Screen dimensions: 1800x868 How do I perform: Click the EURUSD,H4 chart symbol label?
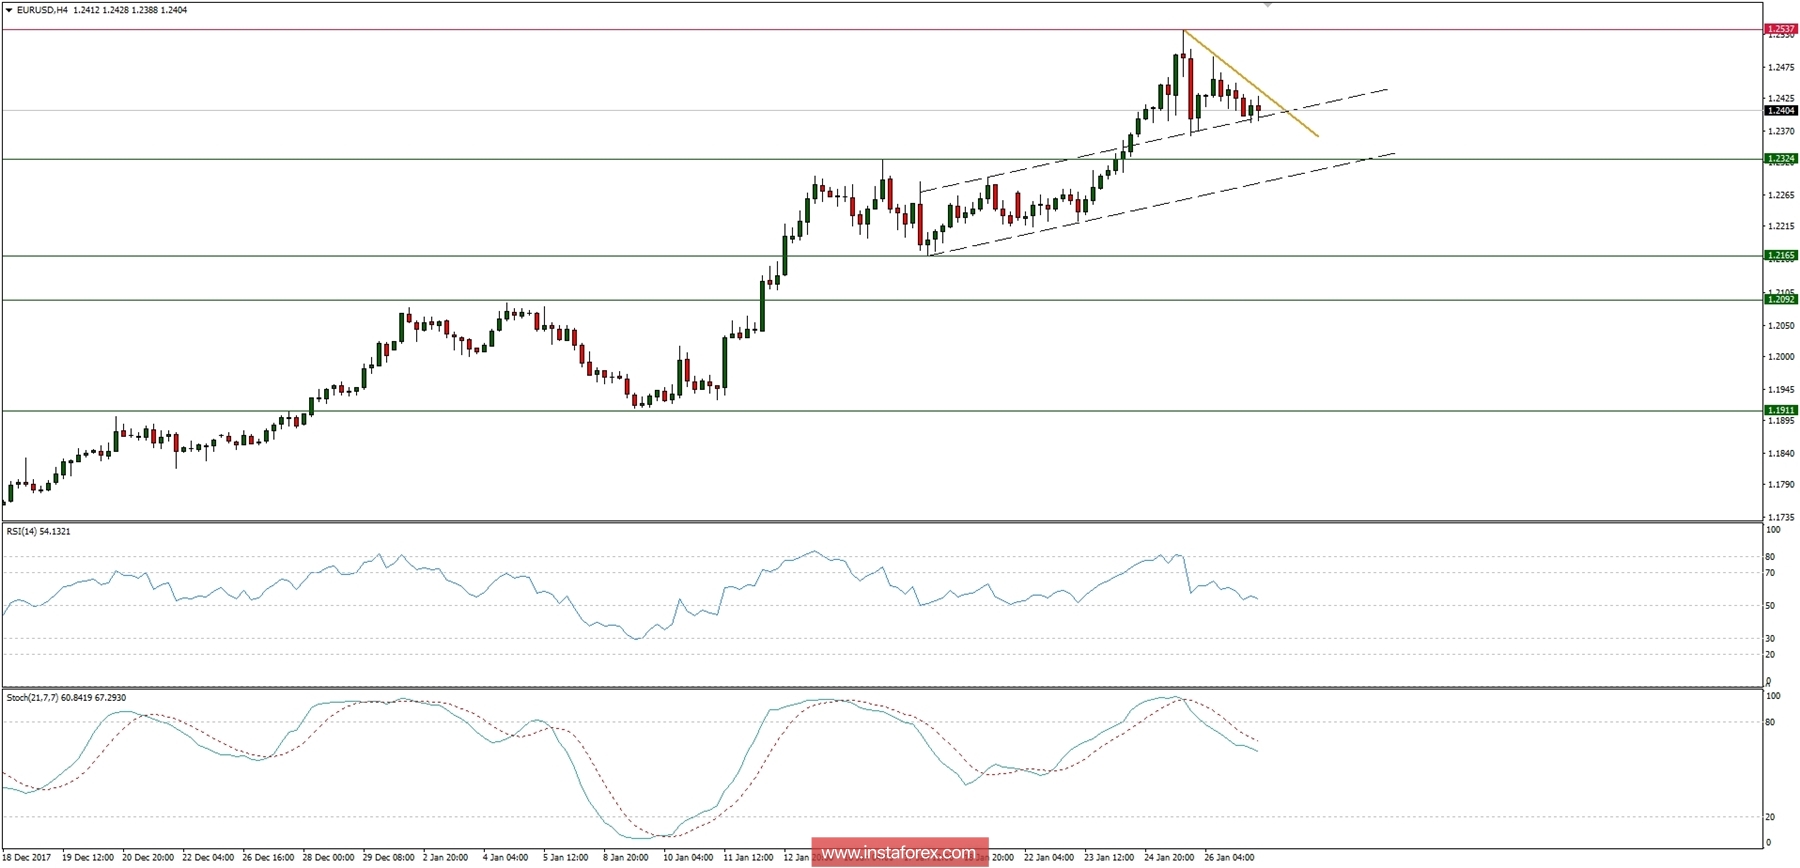(x=42, y=10)
